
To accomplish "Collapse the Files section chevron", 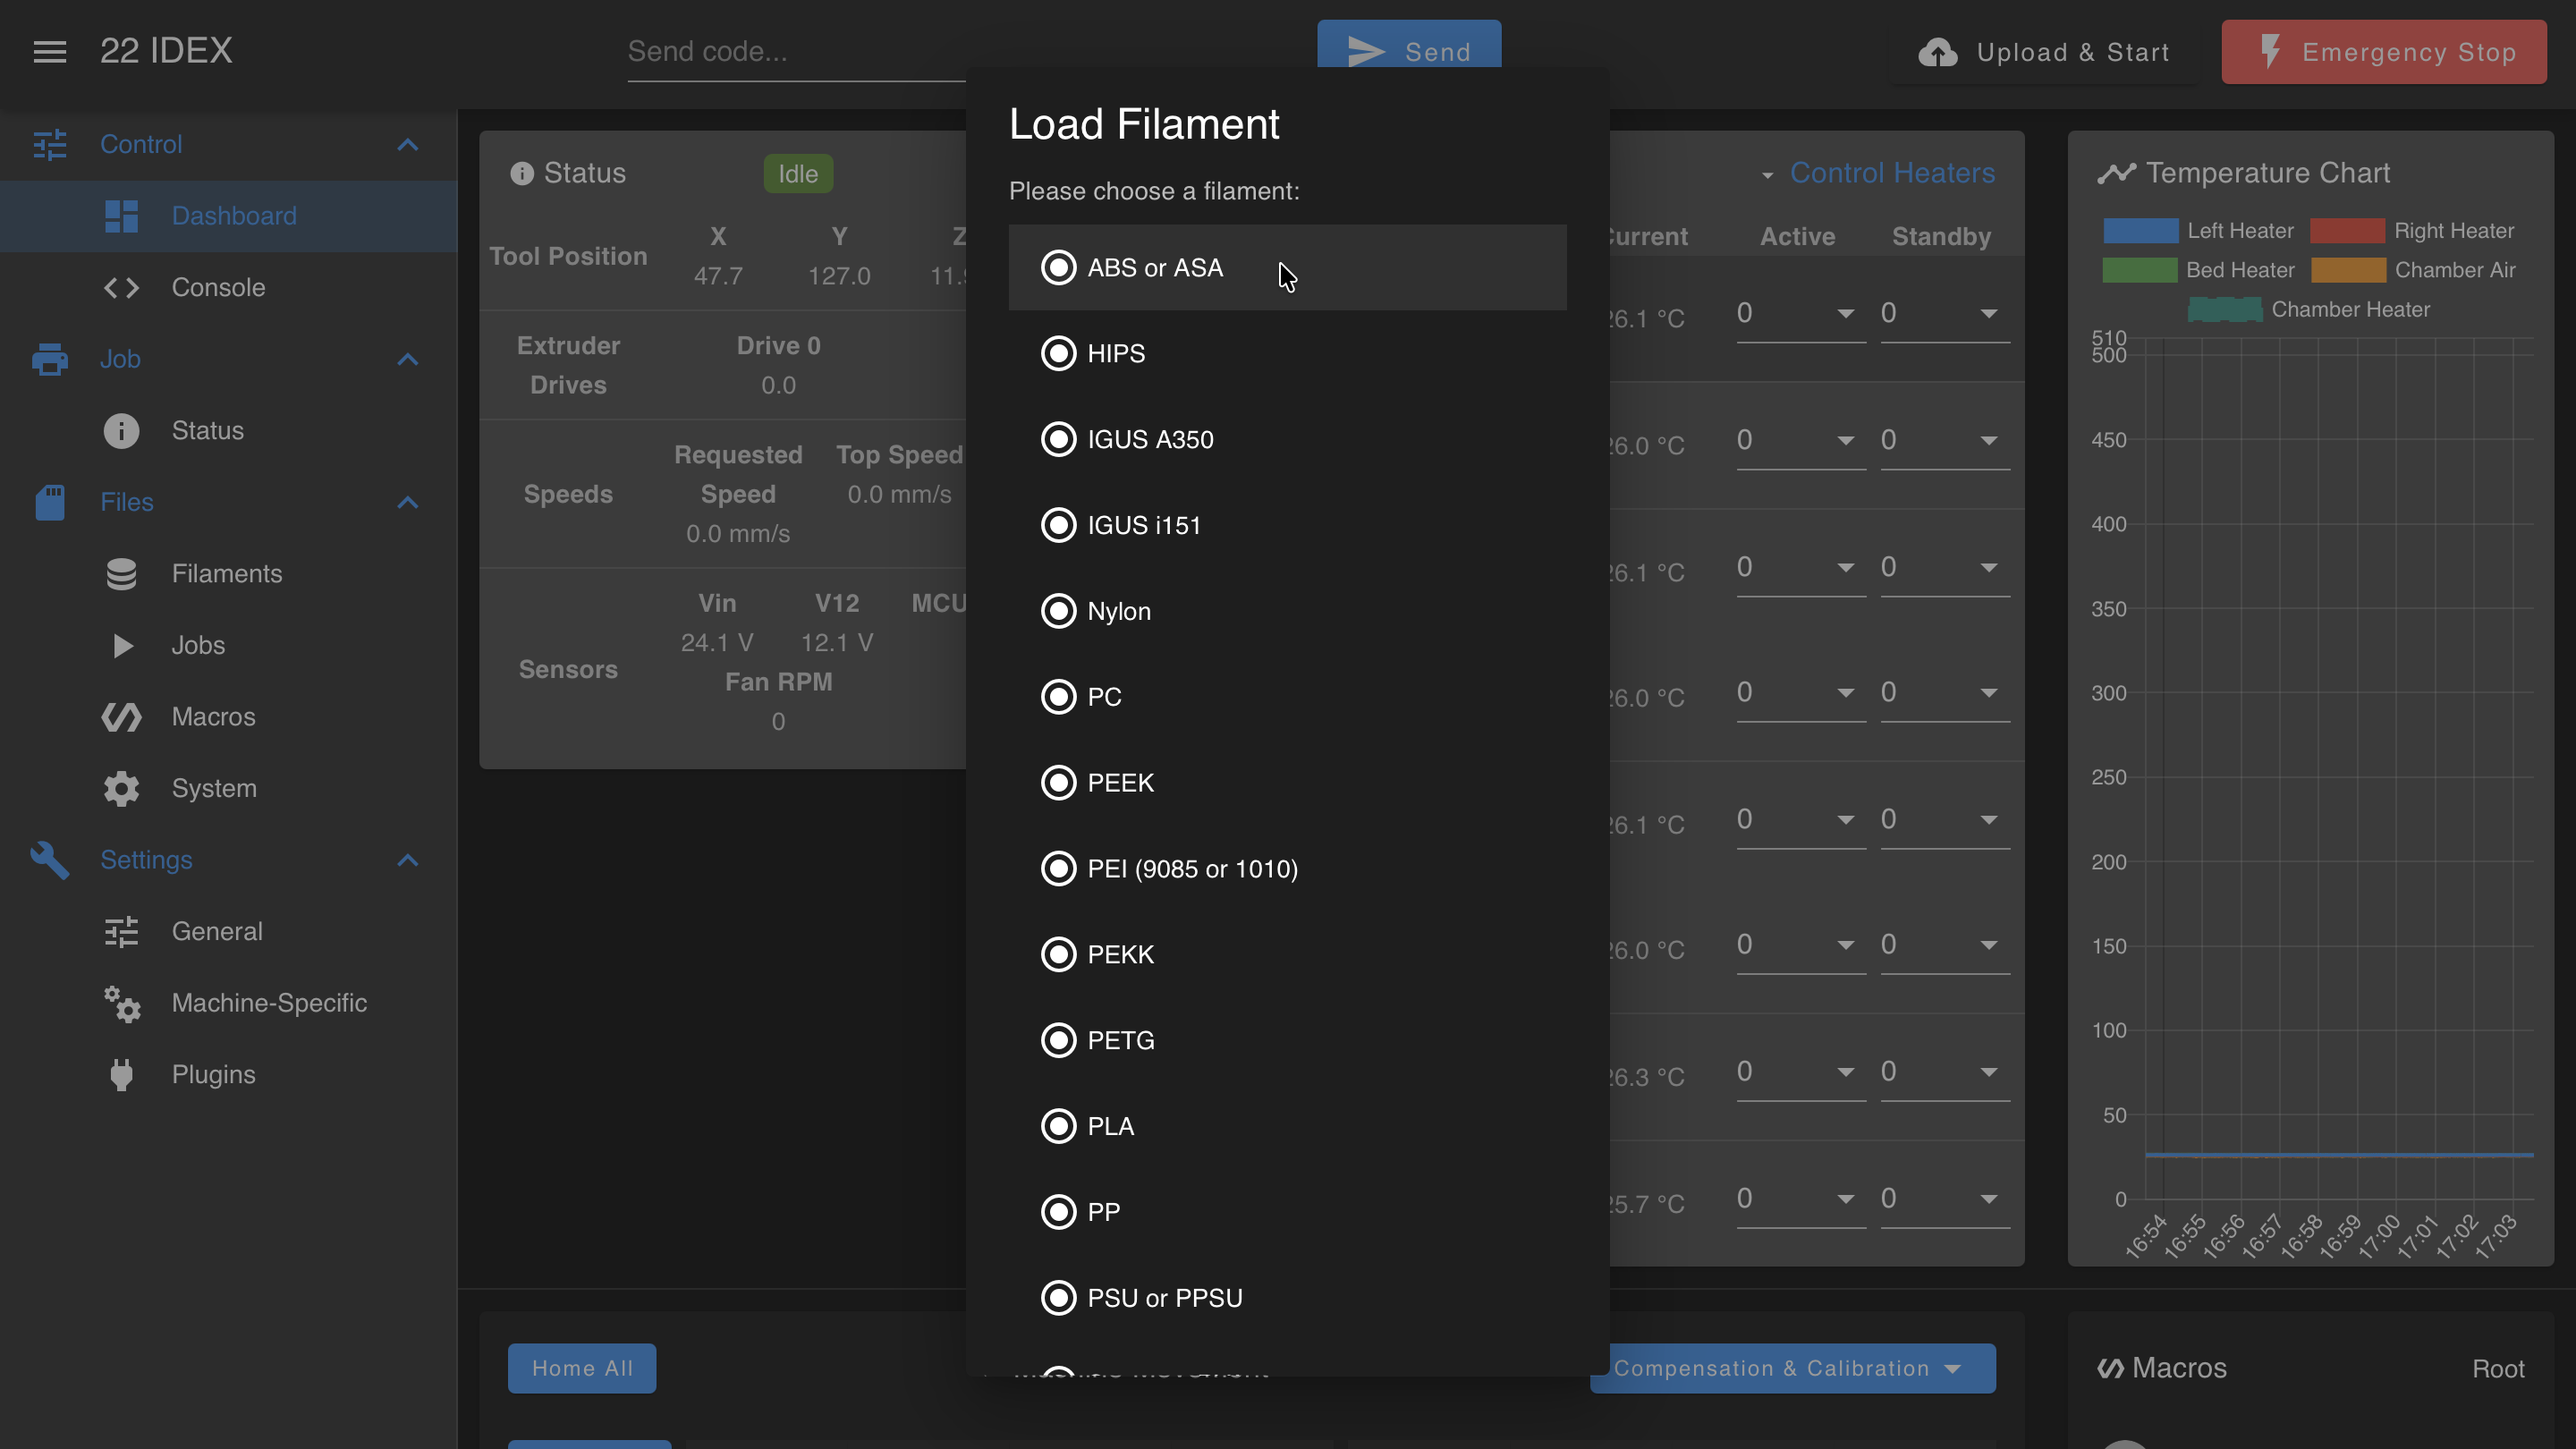I will coord(407,502).
